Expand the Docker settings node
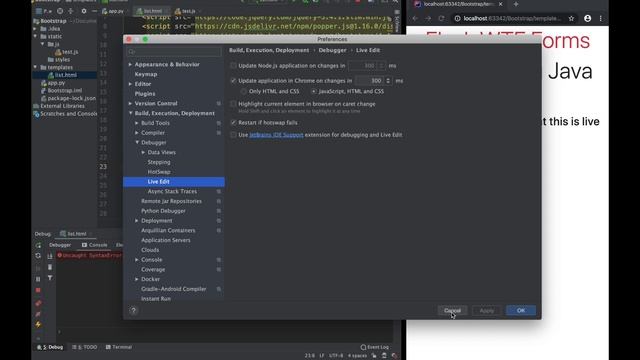Viewport: 640px width, 360px height. point(137,279)
